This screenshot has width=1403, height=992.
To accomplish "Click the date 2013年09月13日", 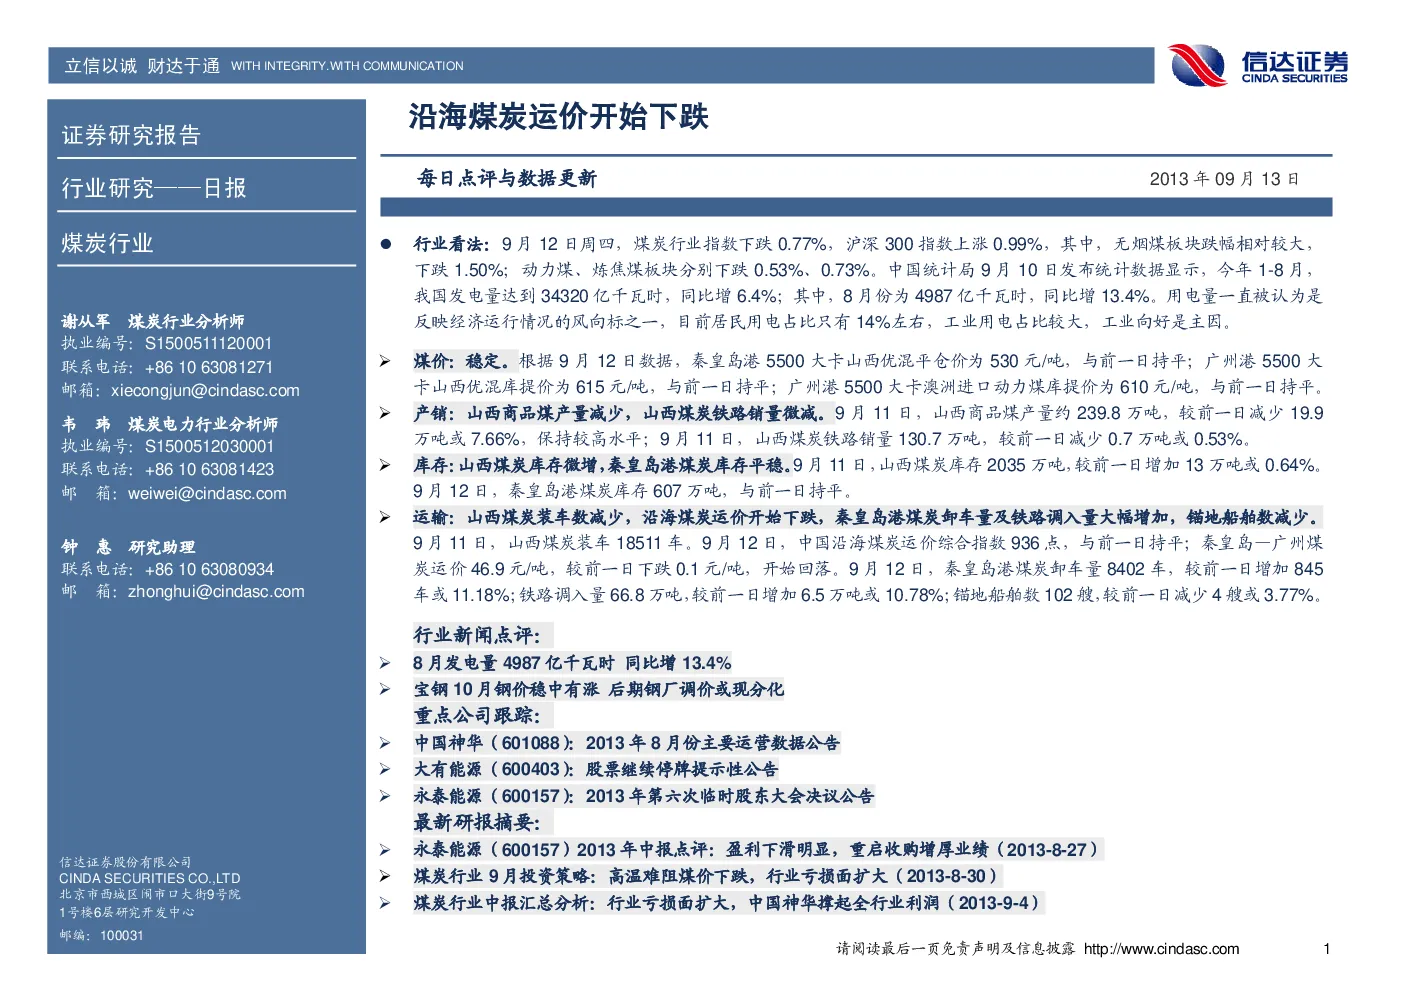I will [x=1224, y=179].
